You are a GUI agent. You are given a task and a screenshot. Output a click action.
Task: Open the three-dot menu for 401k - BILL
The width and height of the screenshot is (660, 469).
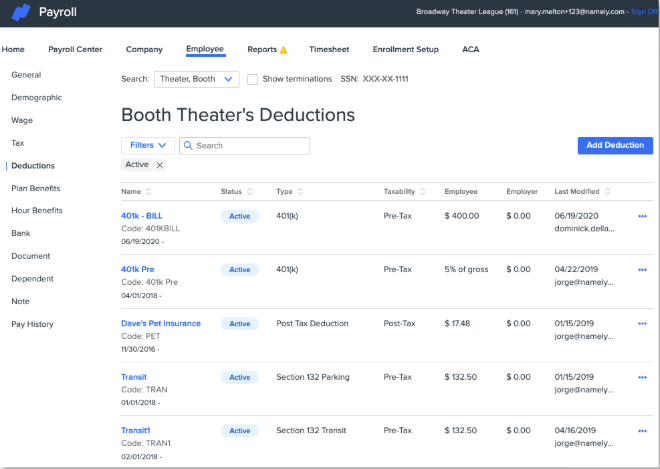click(x=642, y=215)
